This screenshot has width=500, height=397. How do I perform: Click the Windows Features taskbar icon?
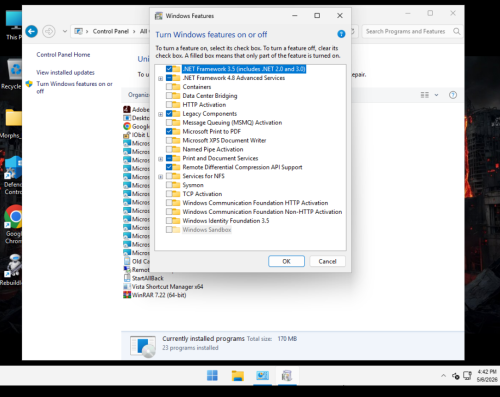click(287, 376)
